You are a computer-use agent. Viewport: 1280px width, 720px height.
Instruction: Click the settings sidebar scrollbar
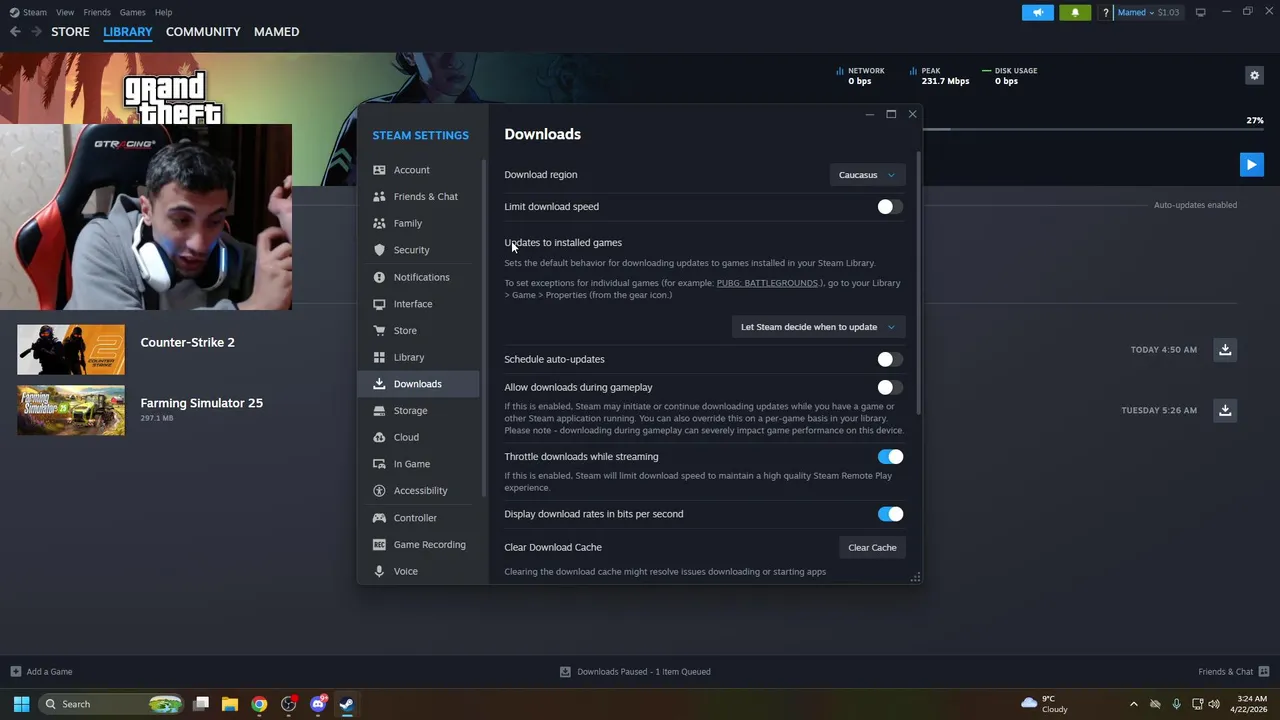484,328
